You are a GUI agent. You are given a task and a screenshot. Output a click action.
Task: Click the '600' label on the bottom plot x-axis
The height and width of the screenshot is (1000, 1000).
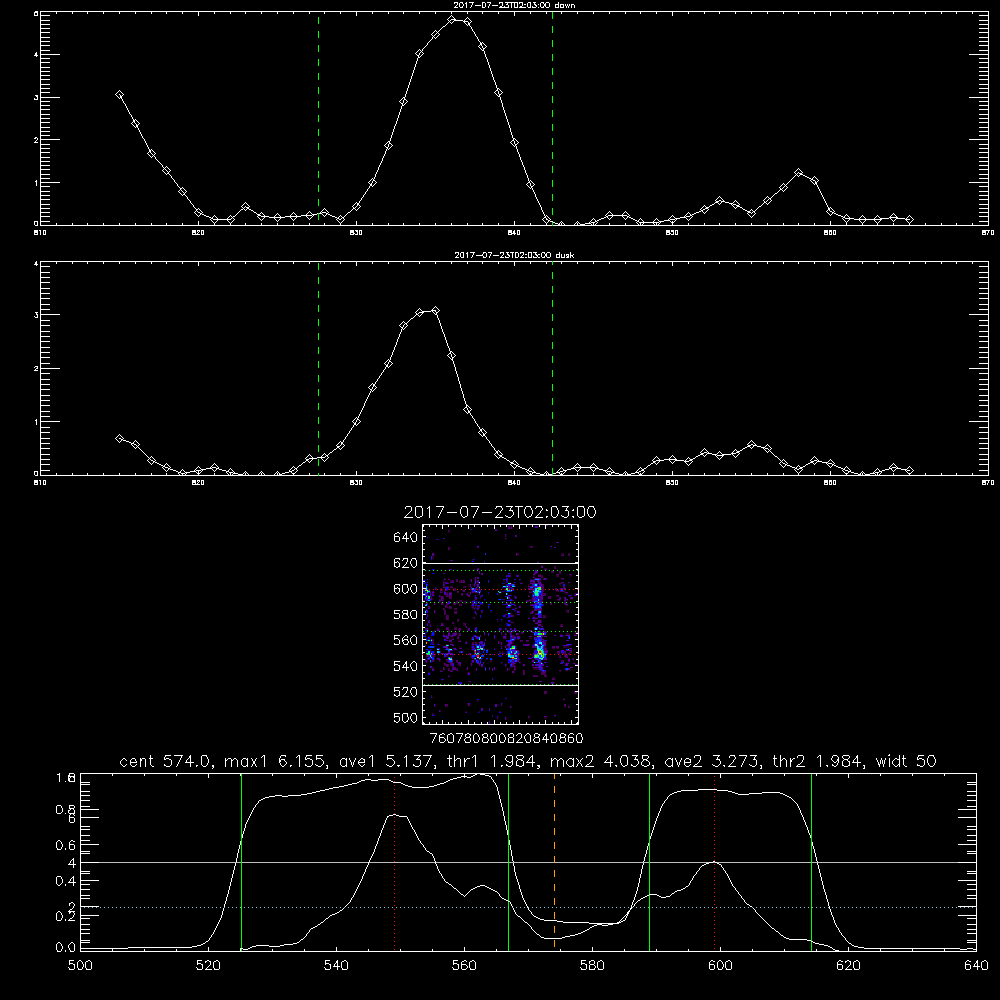click(720, 966)
